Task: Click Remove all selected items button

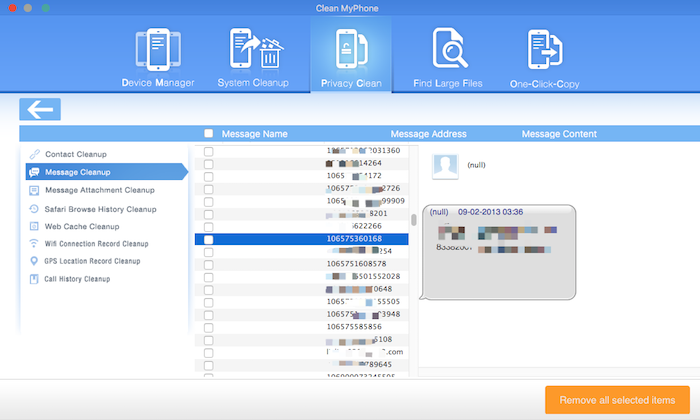Action: tap(617, 400)
